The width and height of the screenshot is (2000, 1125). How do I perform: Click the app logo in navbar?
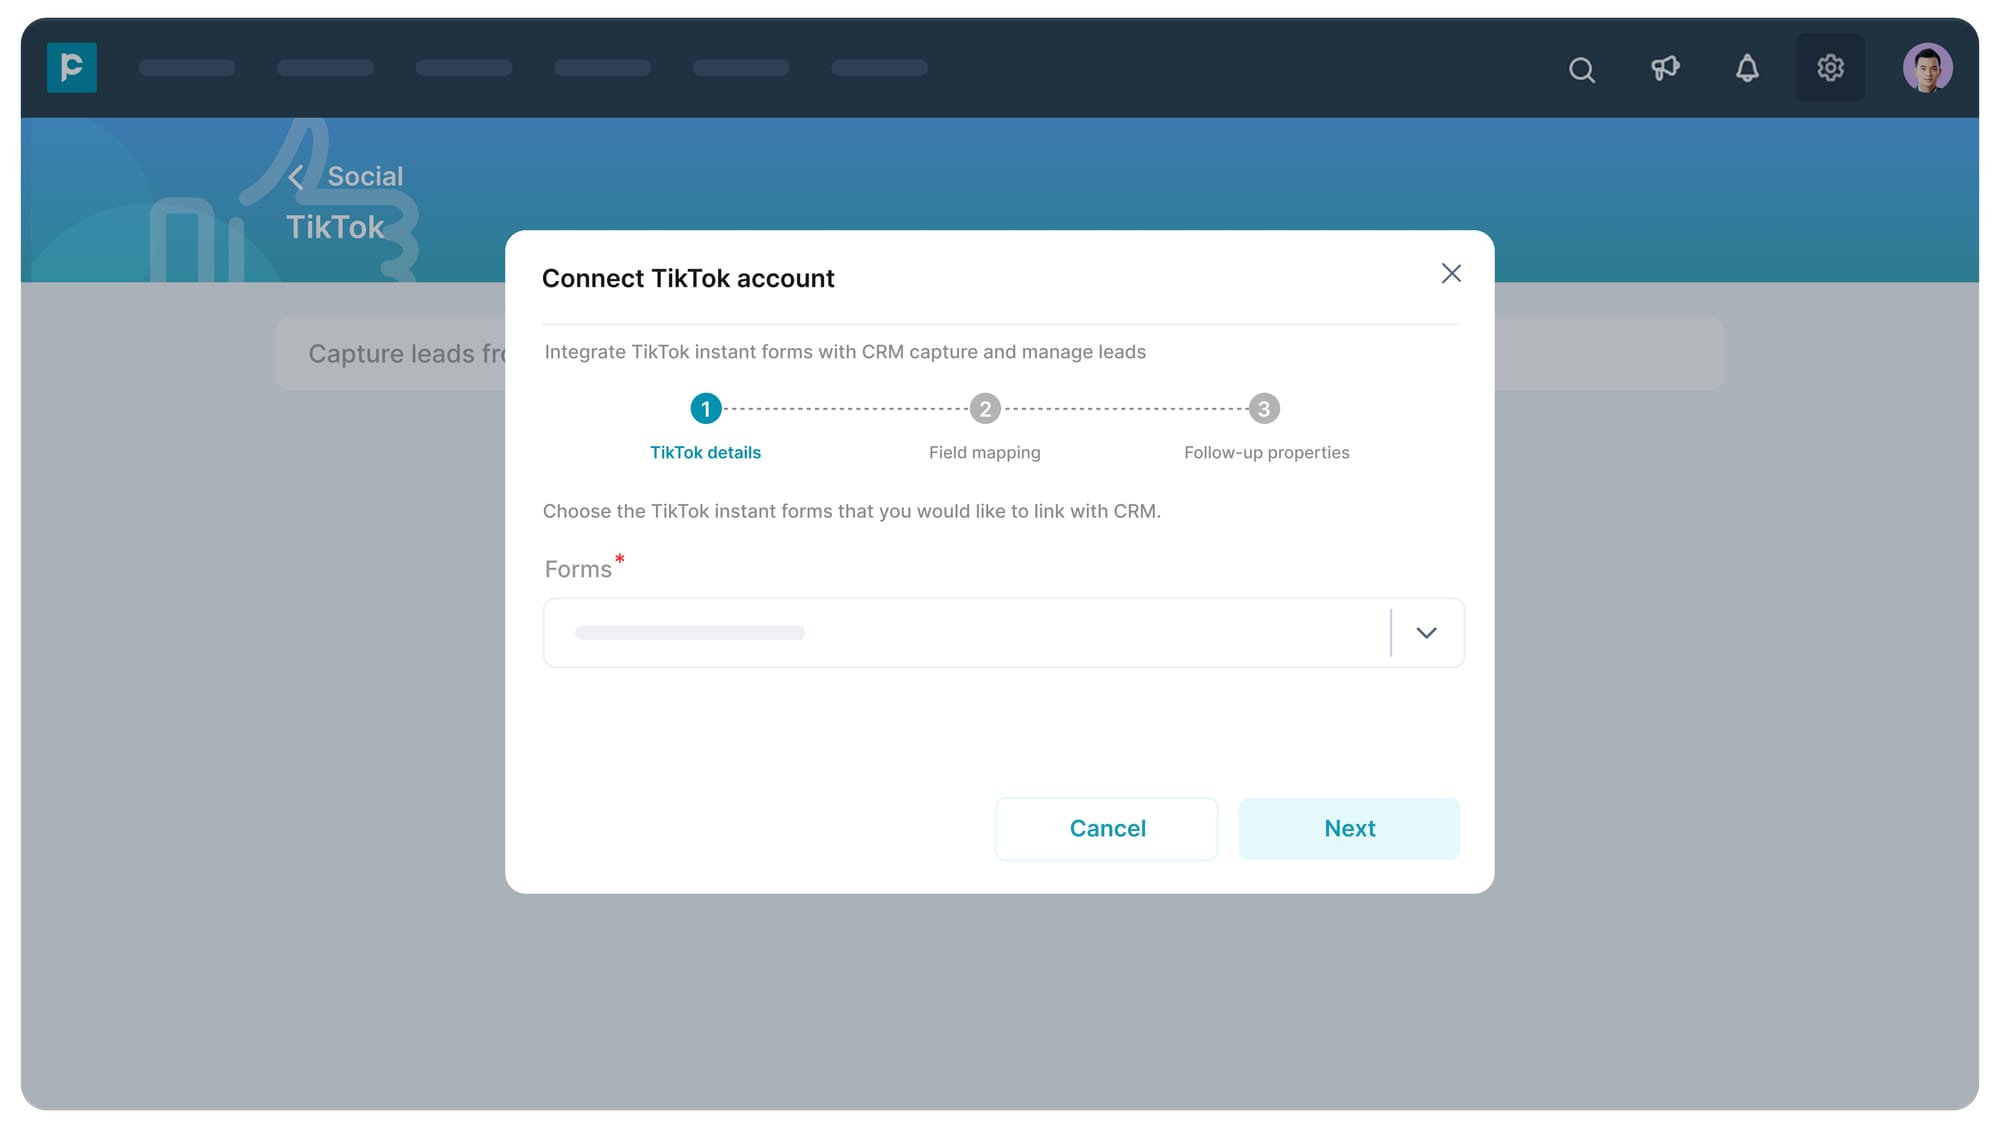tap(72, 68)
